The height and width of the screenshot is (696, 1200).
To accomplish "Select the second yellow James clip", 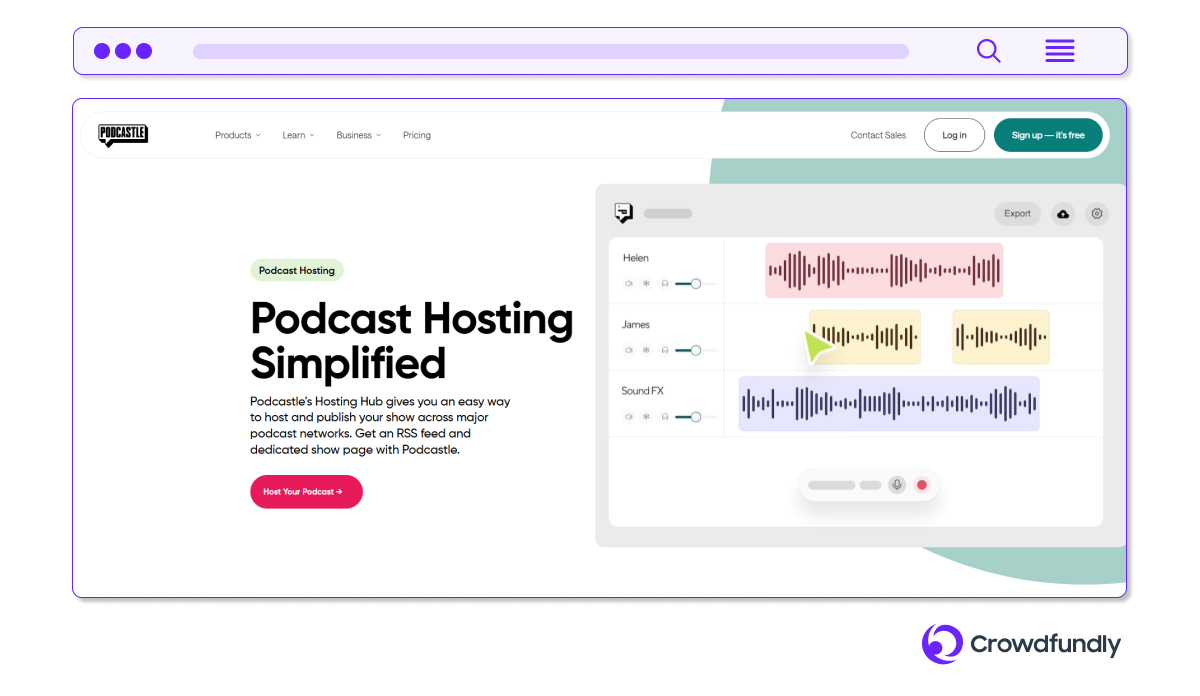I will (x=1001, y=337).
